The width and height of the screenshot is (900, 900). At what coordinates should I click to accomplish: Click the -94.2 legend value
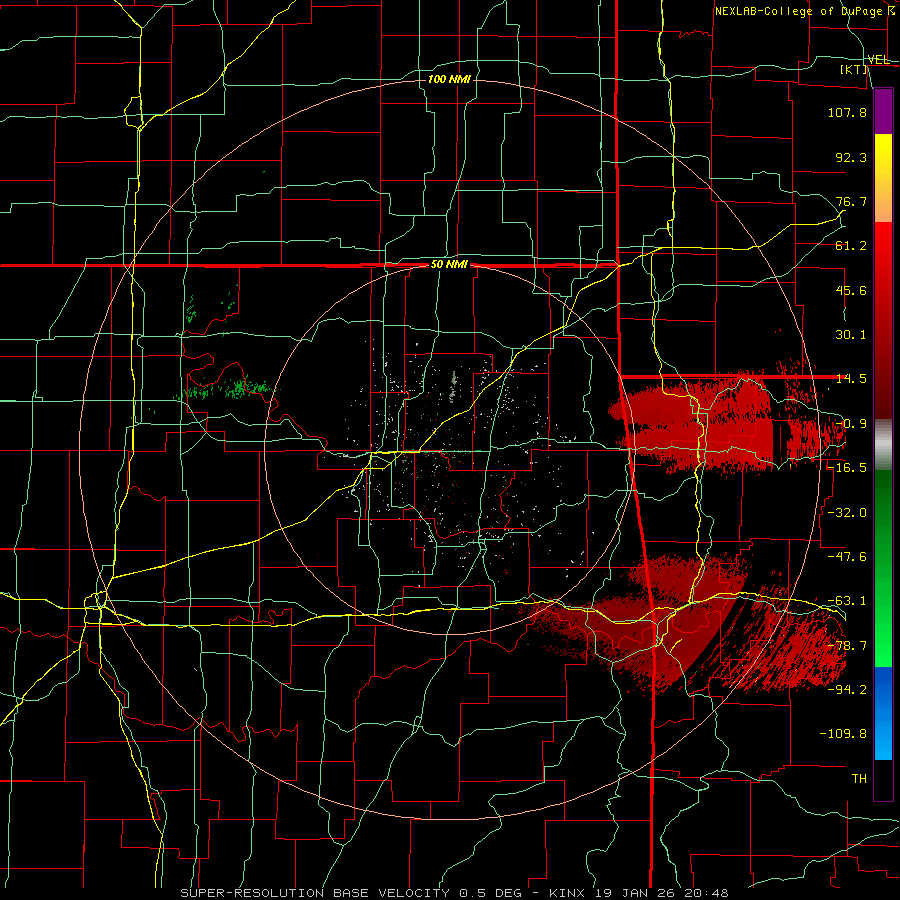[847, 690]
